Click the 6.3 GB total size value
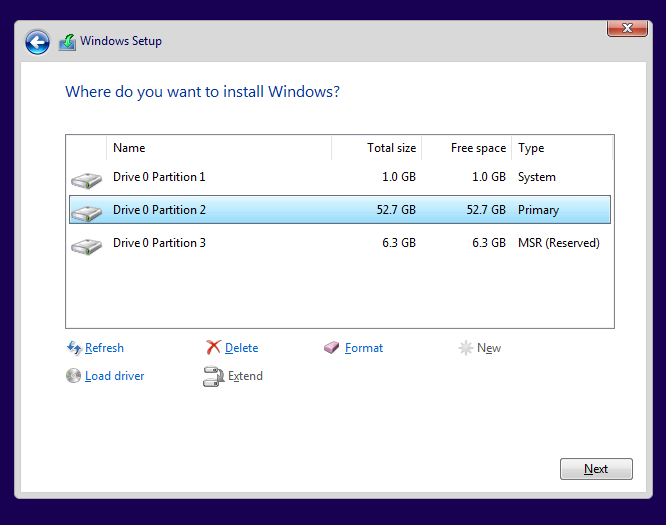 pyautogui.click(x=399, y=243)
